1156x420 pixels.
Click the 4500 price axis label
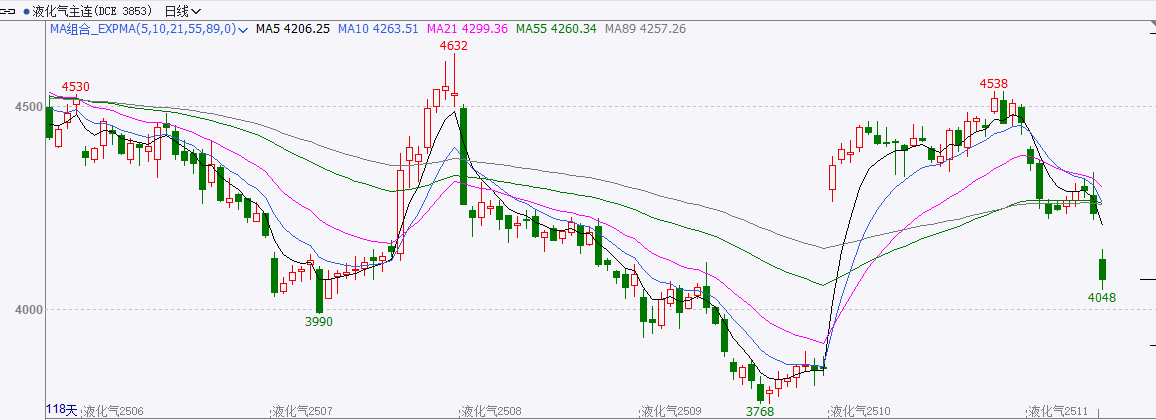click(29, 107)
